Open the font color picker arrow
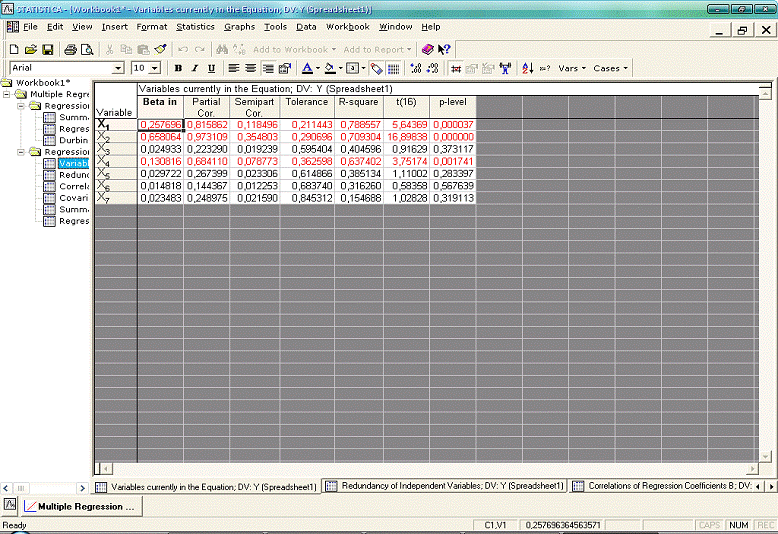This screenshot has height=534, width=778. coord(317,69)
